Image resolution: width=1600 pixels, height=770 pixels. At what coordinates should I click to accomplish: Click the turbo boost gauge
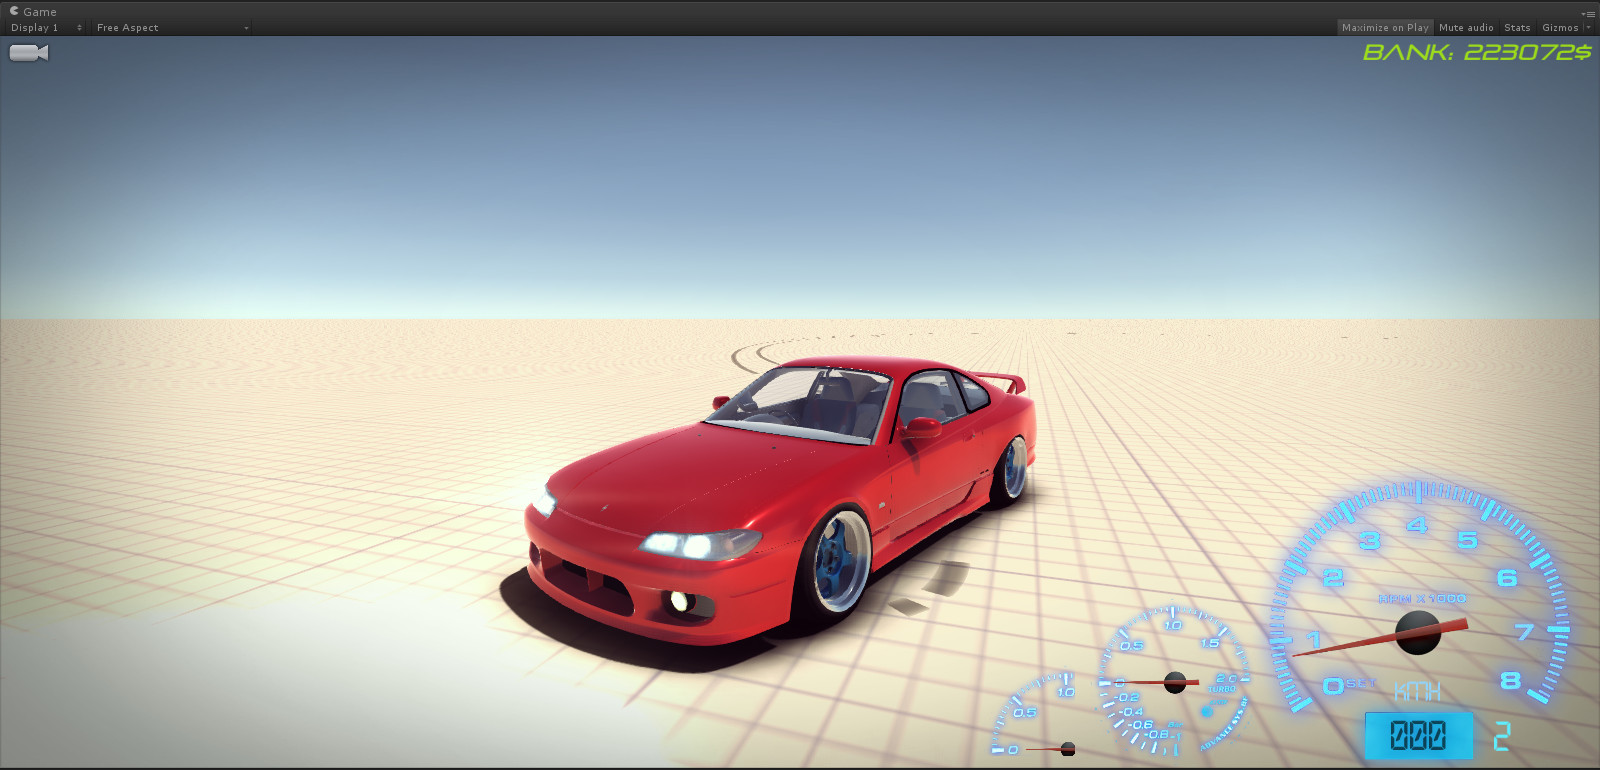click(x=1174, y=680)
